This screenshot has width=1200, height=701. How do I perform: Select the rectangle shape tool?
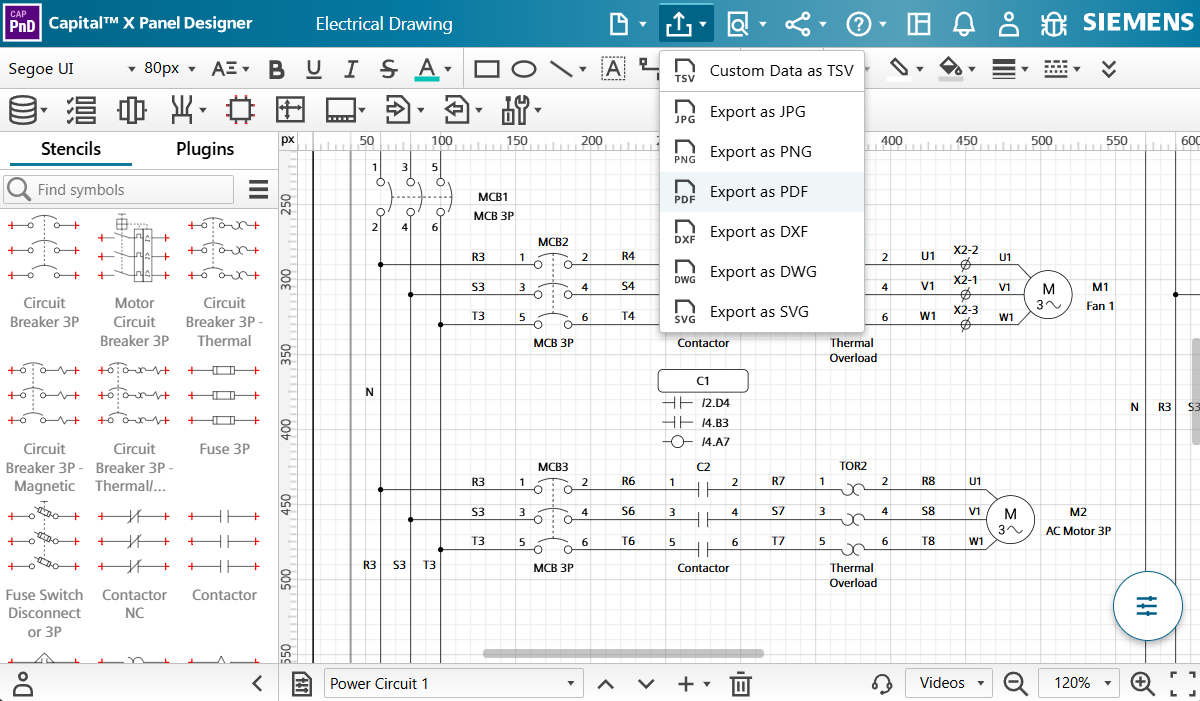[487, 69]
